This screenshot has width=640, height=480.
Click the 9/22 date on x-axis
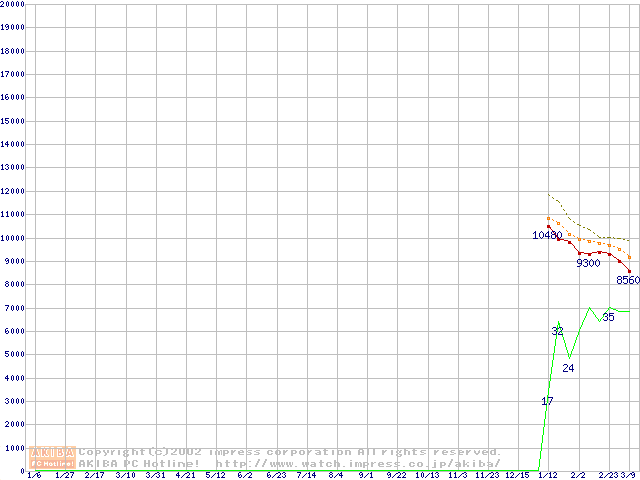(x=397, y=475)
